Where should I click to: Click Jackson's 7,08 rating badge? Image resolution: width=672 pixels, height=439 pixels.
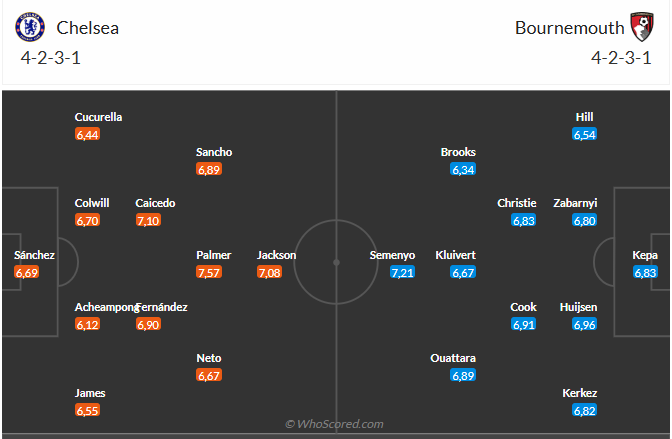click(x=270, y=272)
